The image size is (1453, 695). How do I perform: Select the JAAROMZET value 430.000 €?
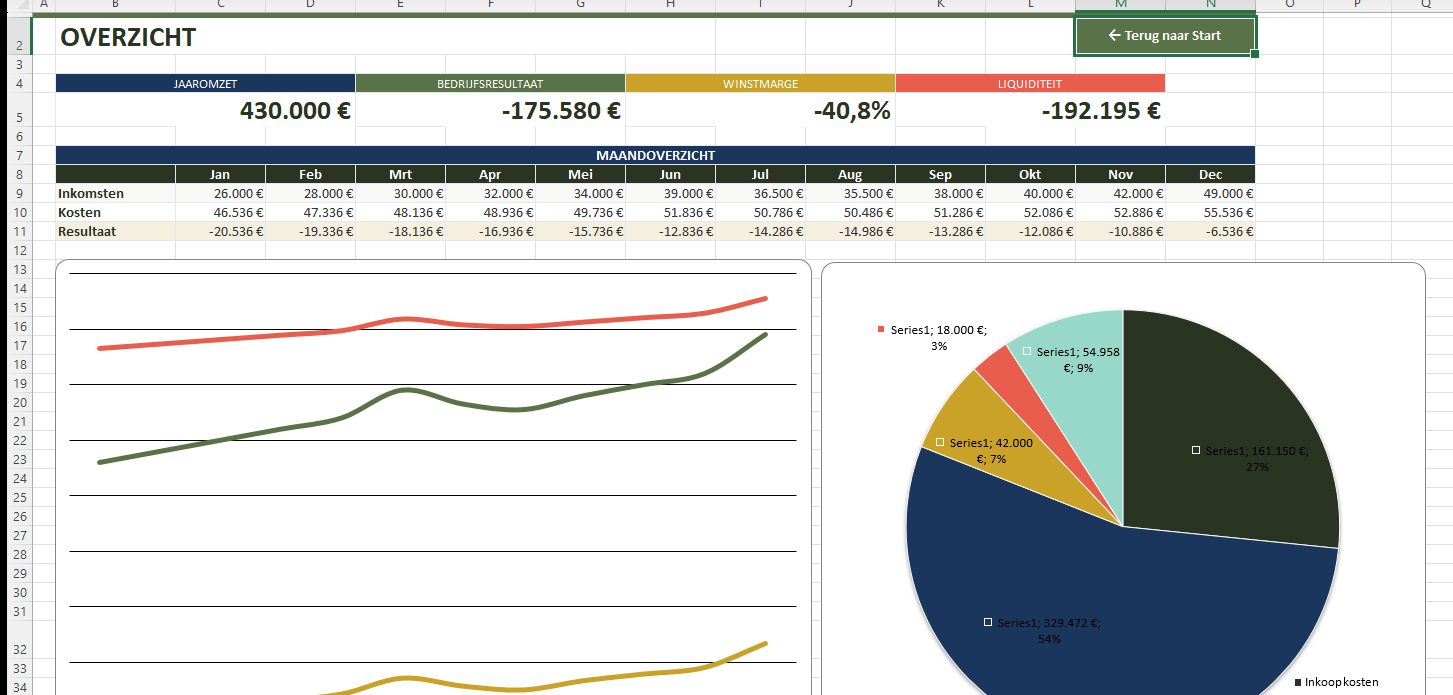(x=295, y=110)
